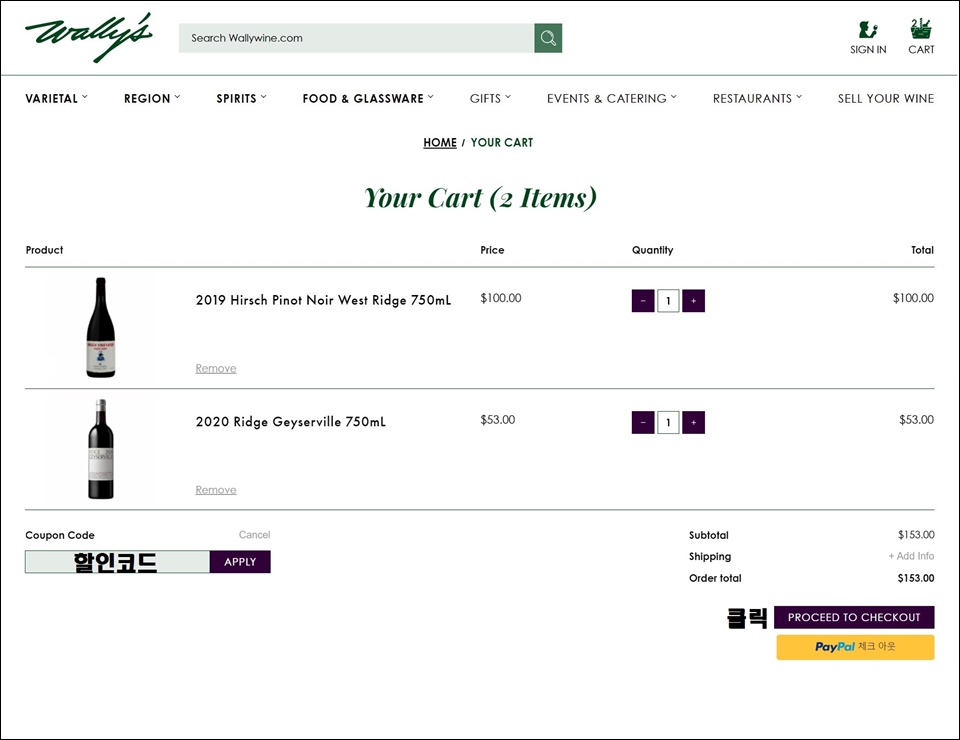Screen dimensions: 960x740
Task: Click the coupon code input field
Action: coord(118,562)
